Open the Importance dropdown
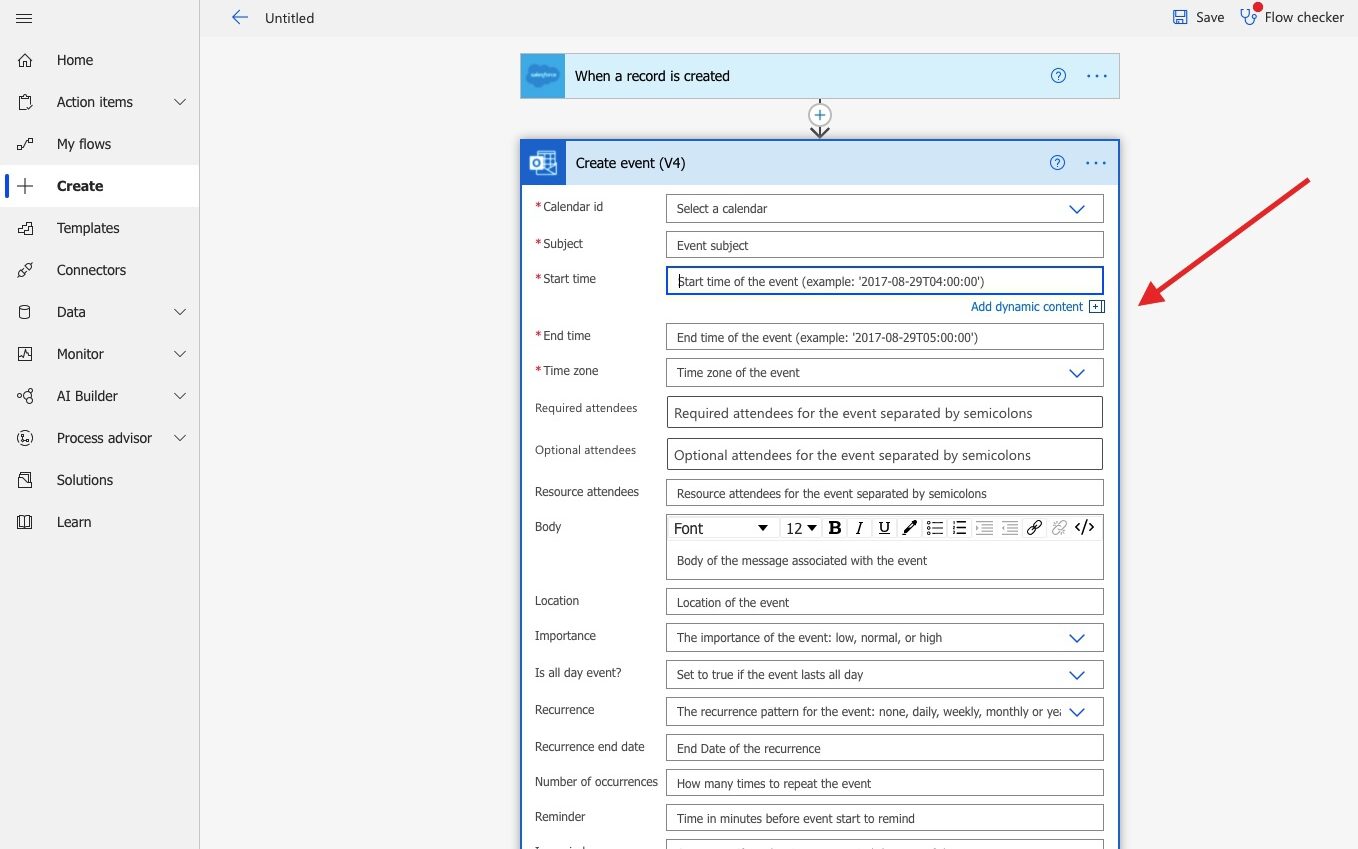Image resolution: width=1358 pixels, height=849 pixels. pos(885,638)
